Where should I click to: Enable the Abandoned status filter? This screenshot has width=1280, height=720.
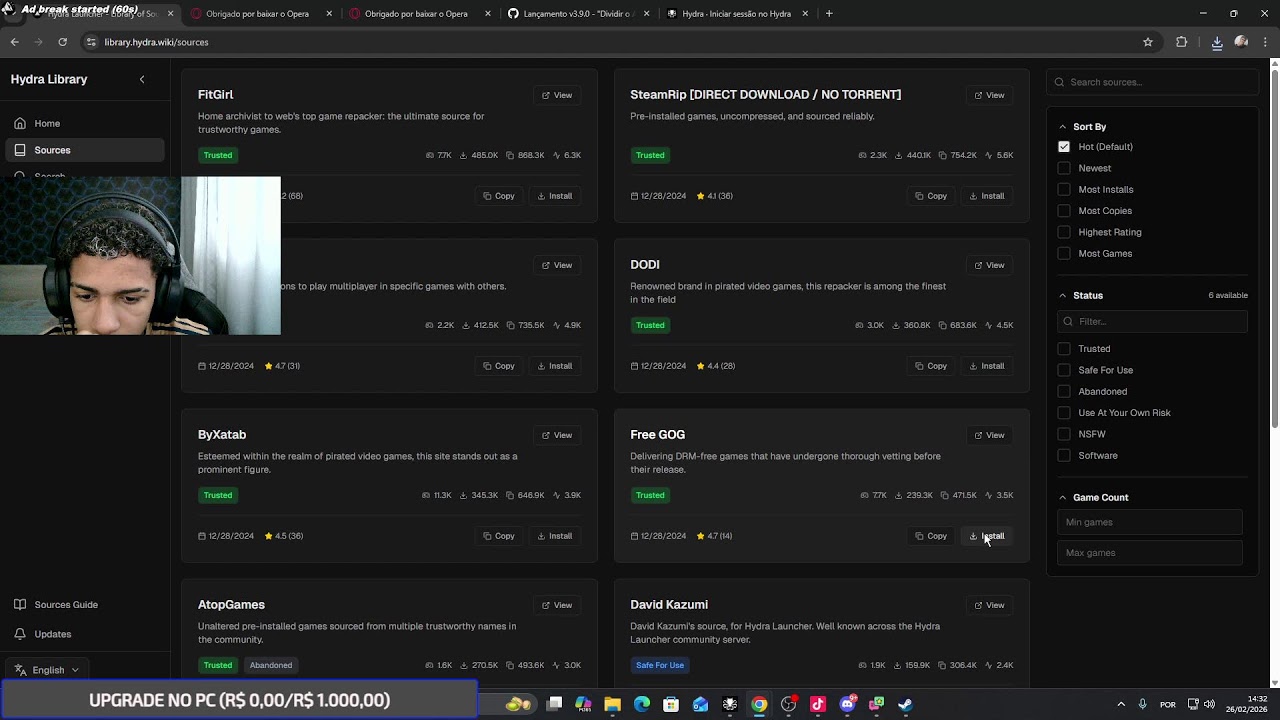1064,391
